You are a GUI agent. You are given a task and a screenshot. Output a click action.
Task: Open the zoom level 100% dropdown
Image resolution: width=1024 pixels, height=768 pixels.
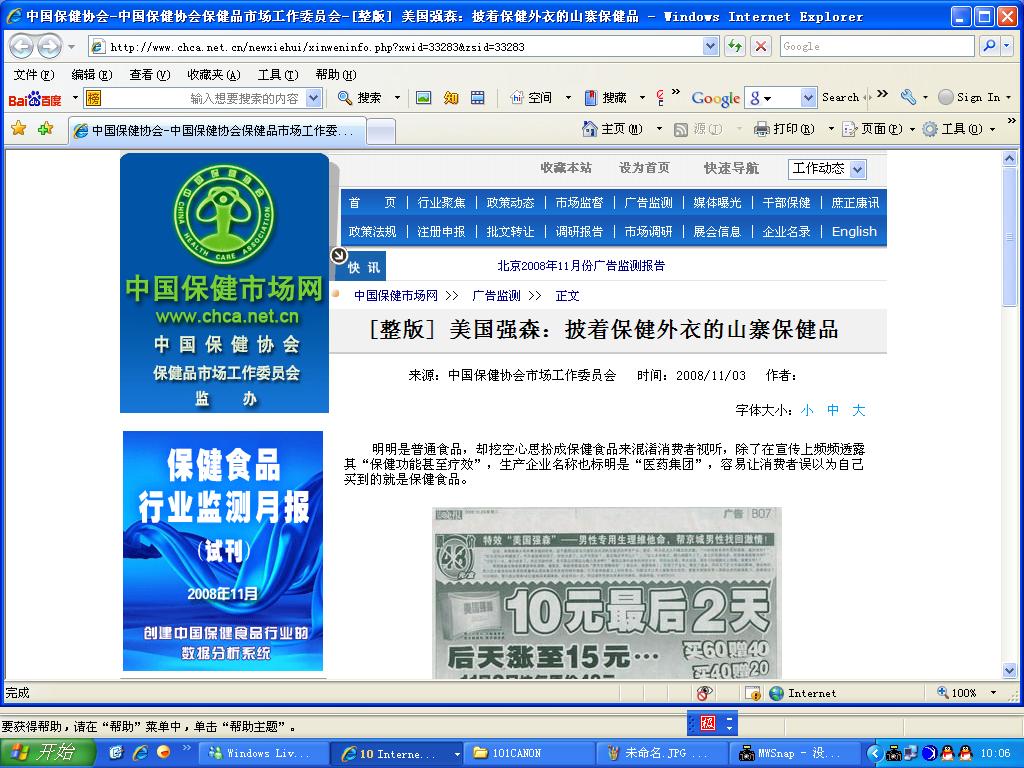pyautogui.click(x=993, y=693)
